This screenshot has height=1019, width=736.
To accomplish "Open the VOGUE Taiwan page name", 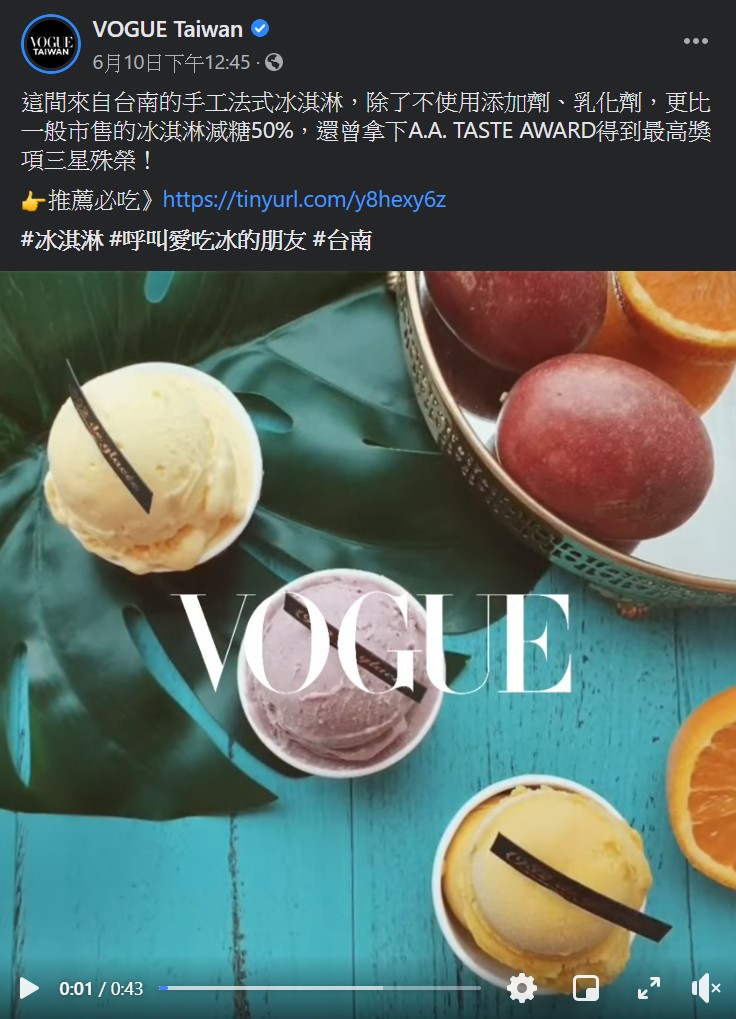I will pos(168,29).
